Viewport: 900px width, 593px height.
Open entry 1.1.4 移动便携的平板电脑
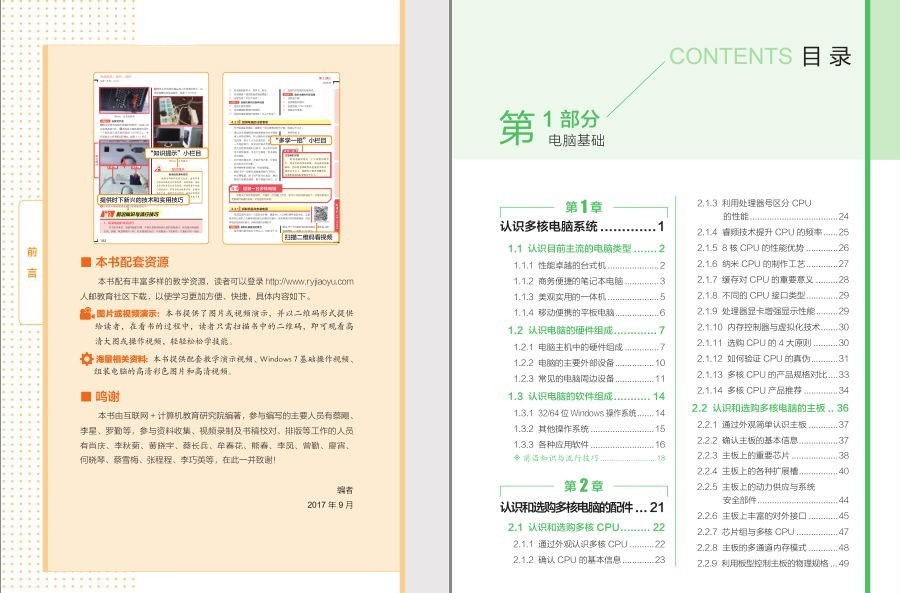[589, 313]
